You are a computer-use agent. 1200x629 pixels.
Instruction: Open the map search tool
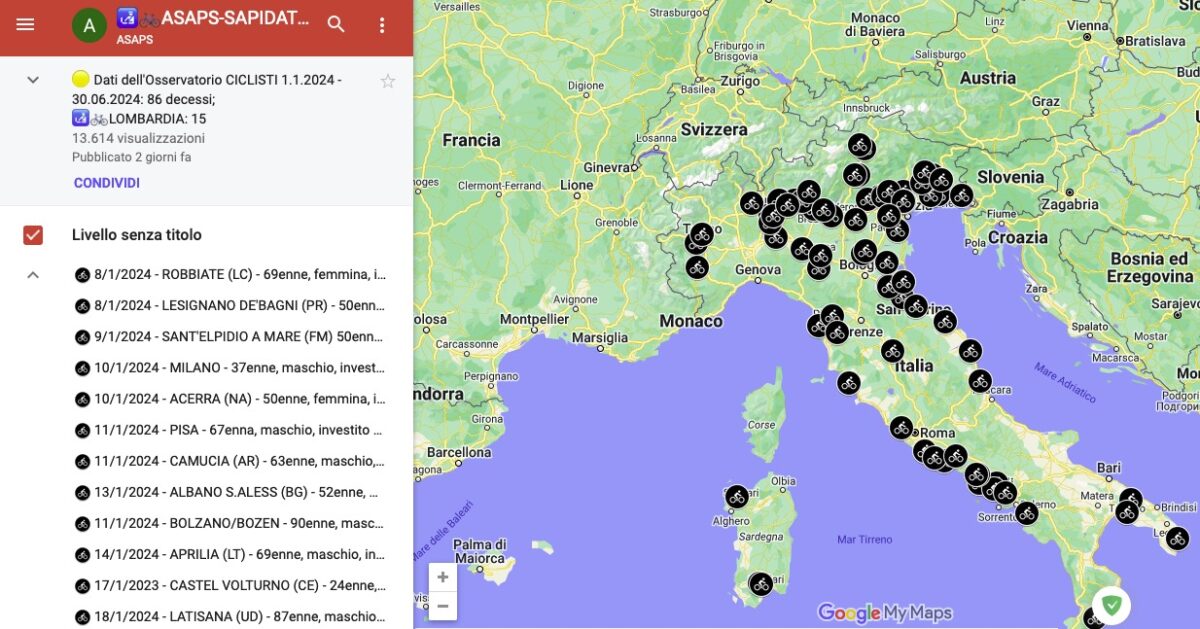336,24
